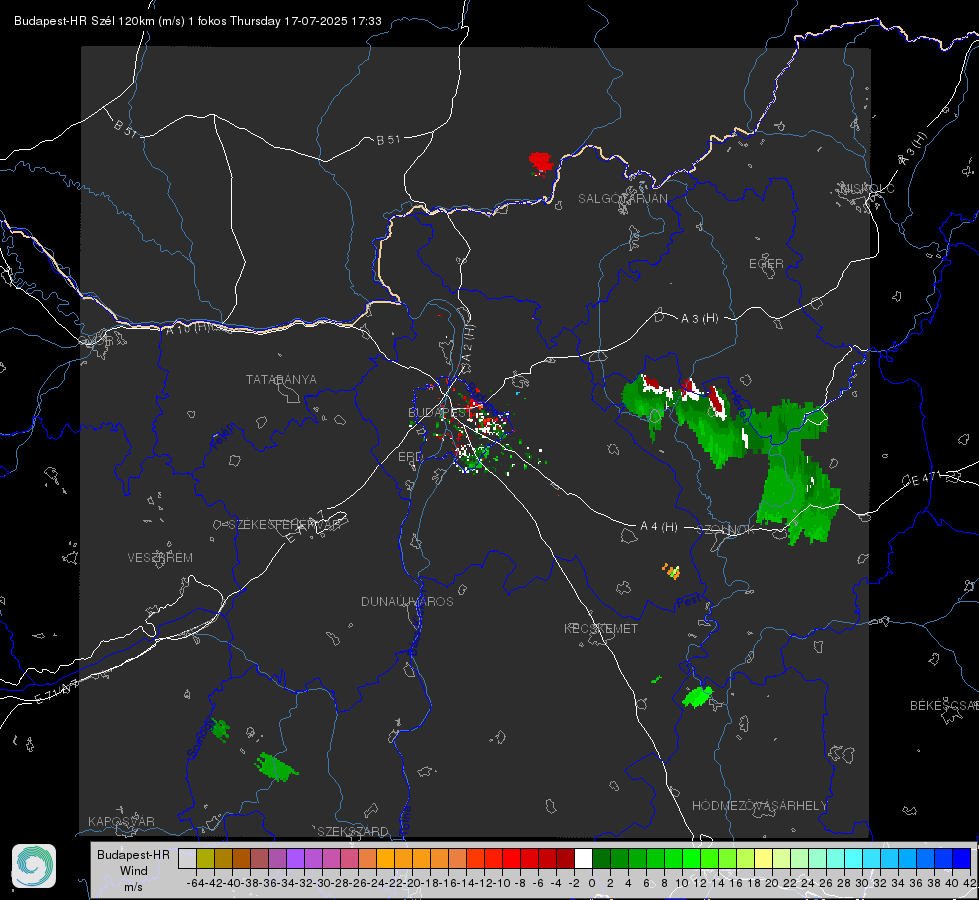Click the BUDAPEST city label
The width and height of the screenshot is (979, 900).
[439, 413]
